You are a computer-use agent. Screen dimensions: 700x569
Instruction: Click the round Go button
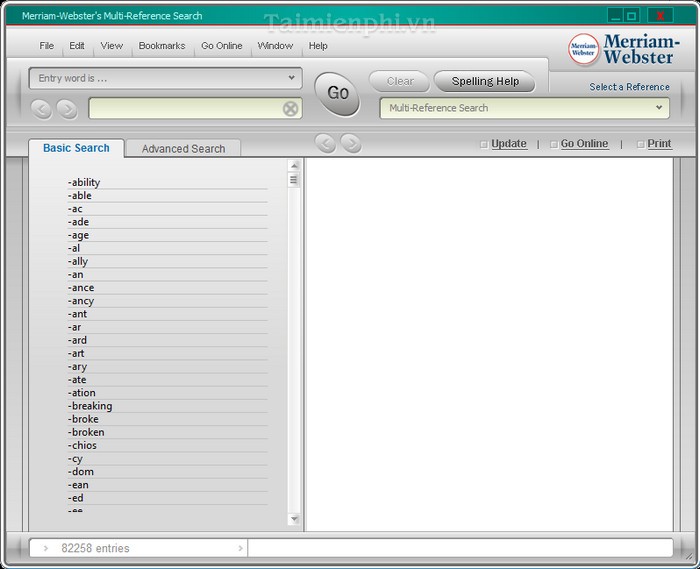pyautogui.click(x=338, y=93)
